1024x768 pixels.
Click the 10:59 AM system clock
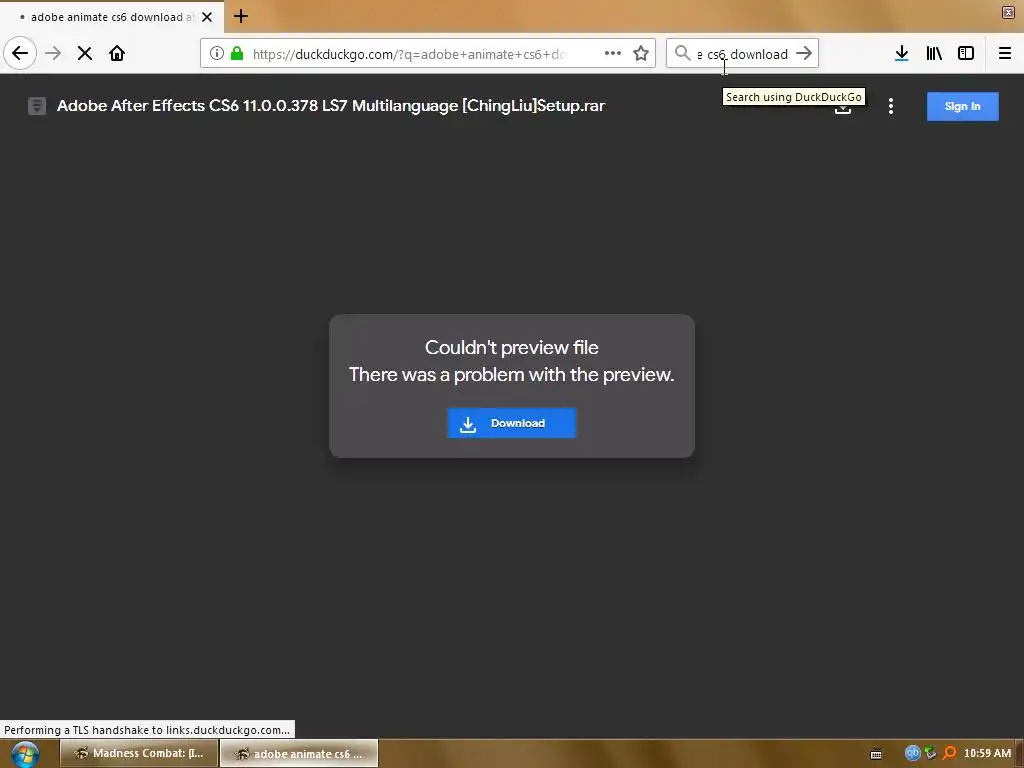987,753
